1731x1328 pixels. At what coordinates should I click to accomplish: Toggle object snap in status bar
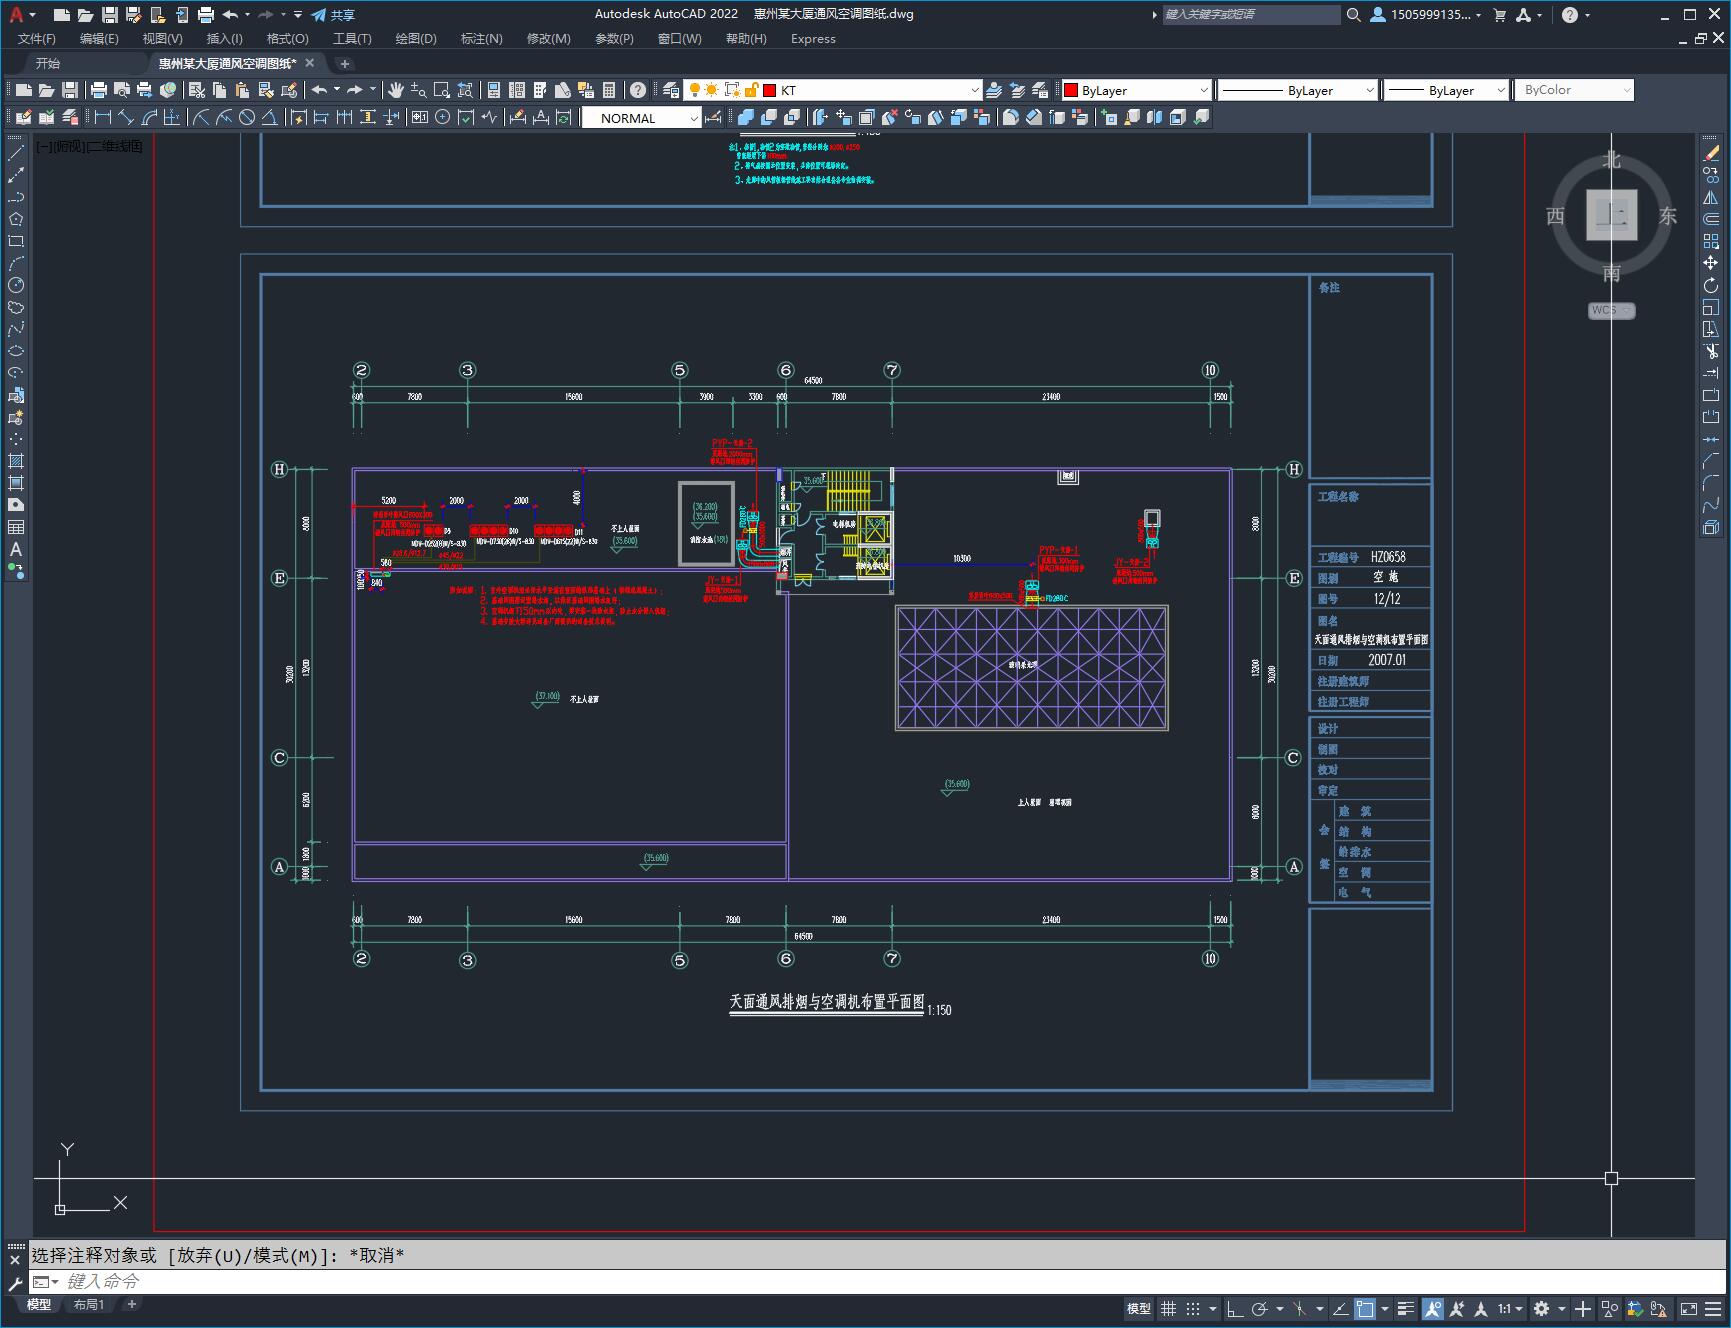click(x=1366, y=1308)
